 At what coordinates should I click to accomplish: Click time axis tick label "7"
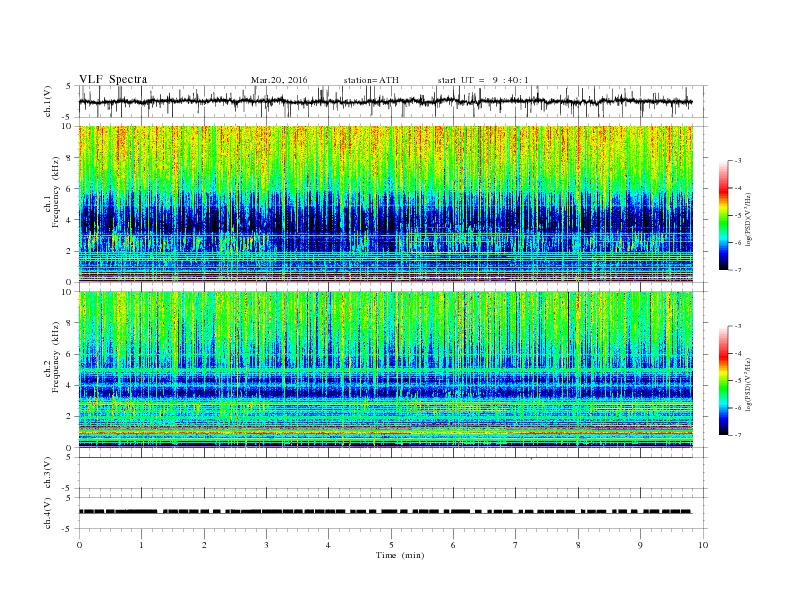coord(516,545)
